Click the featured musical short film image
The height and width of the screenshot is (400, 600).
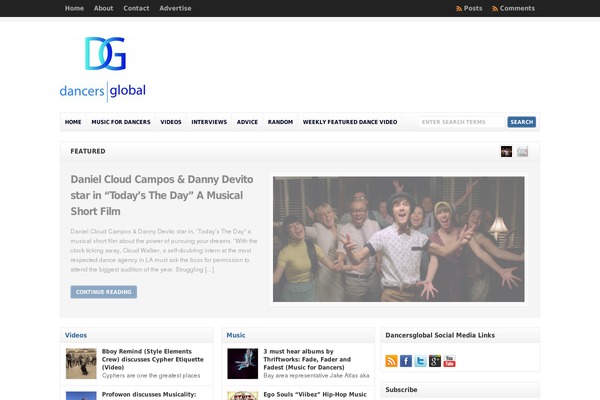pos(398,239)
